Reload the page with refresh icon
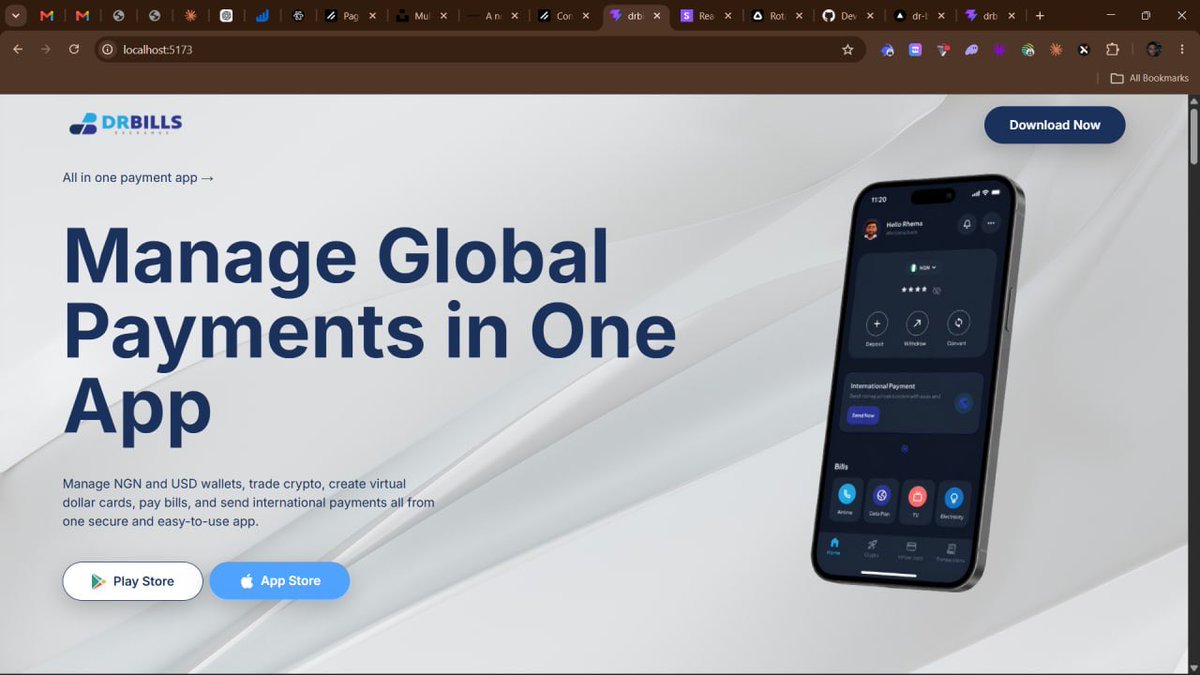This screenshot has width=1200, height=675. point(74,49)
